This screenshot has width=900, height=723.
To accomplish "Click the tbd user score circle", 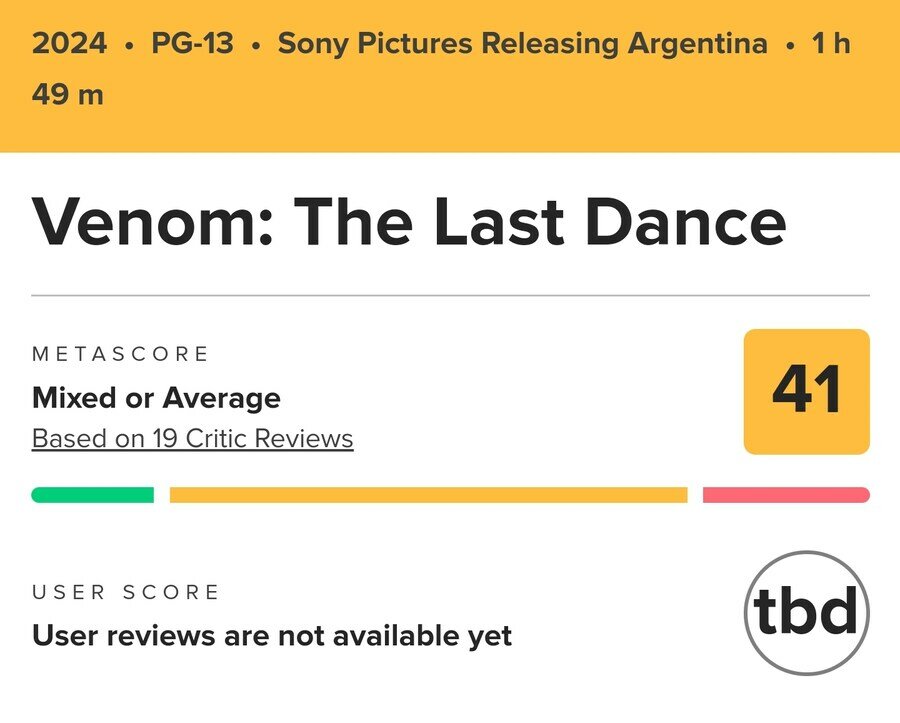I will tap(806, 612).
